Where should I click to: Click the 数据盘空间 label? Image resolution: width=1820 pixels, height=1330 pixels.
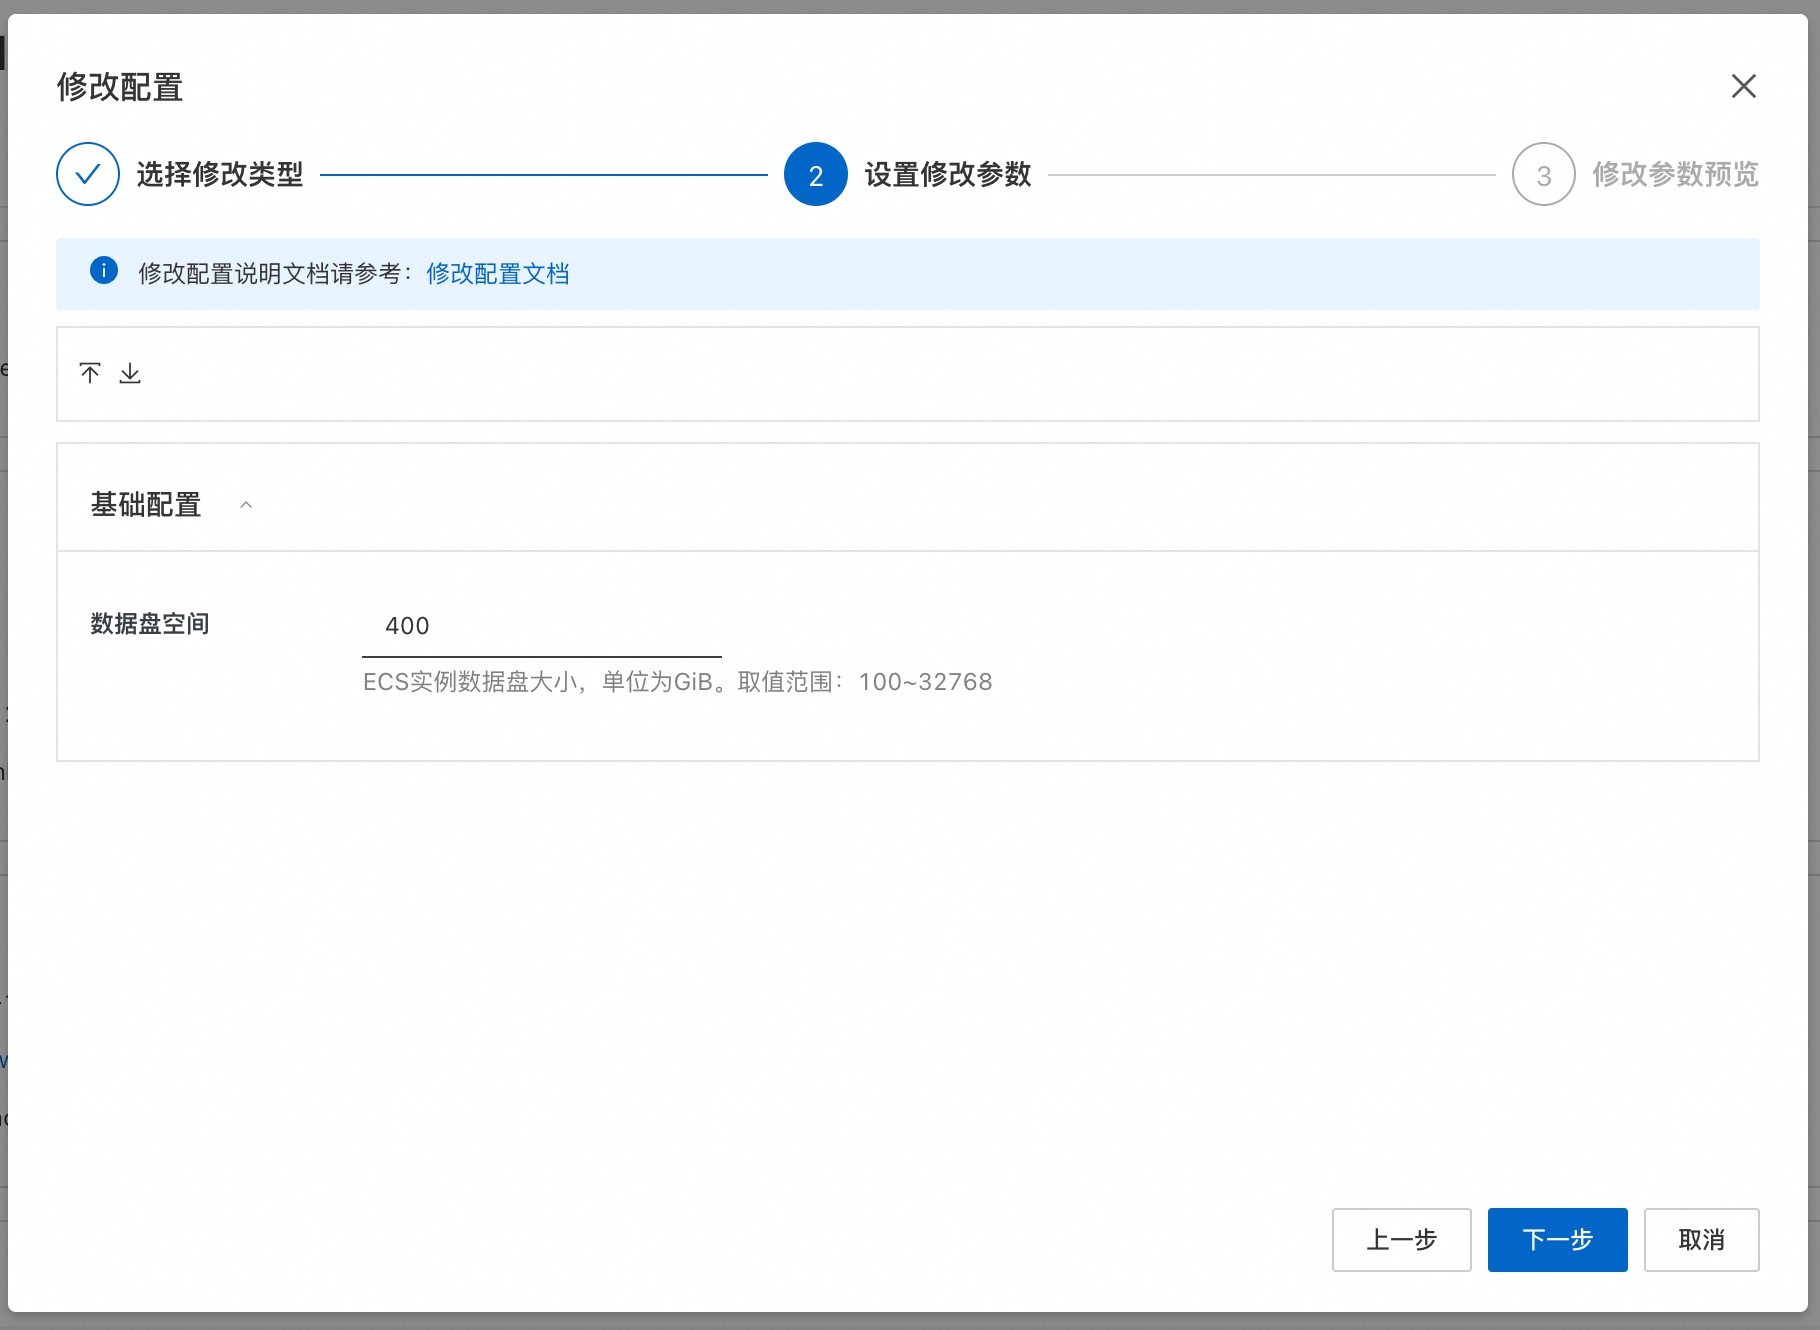[x=150, y=624]
